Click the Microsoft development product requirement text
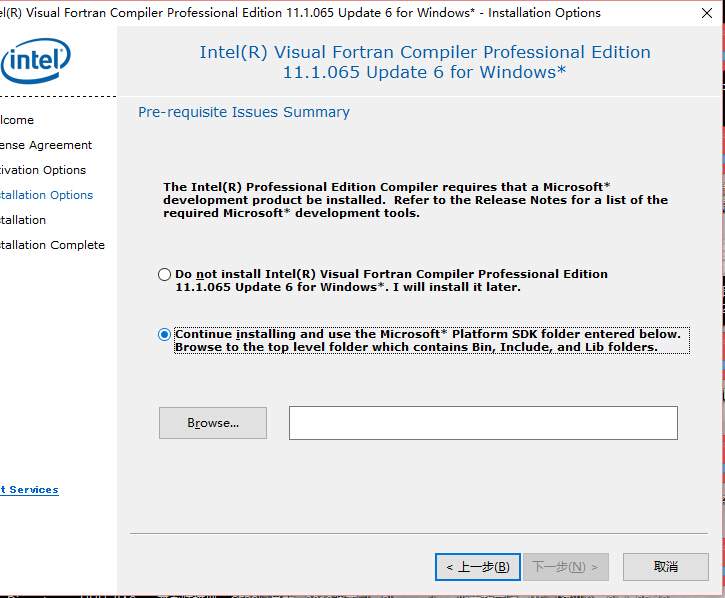The image size is (725, 598). (x=415, y=200)
